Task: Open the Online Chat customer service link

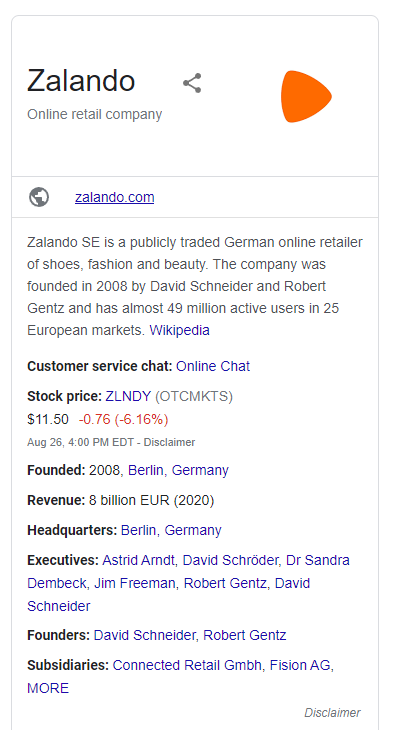Action: click(213, 366)
